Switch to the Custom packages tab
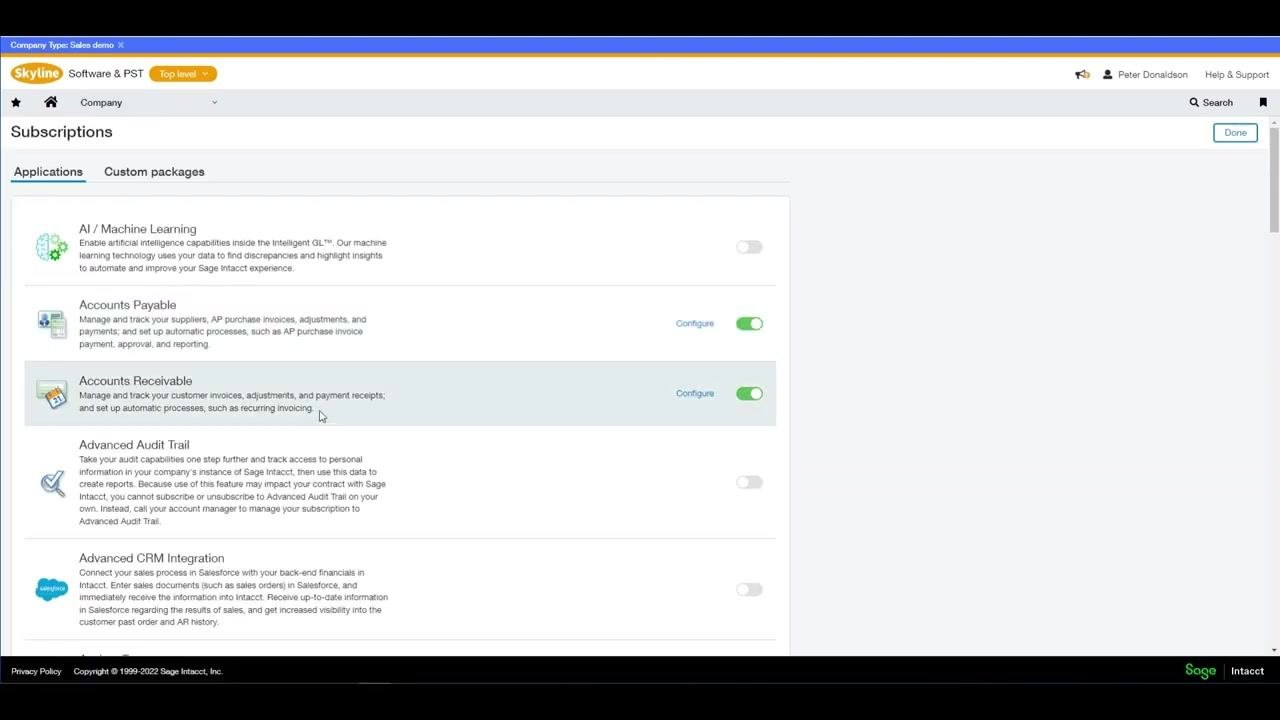 click(154, 172)
